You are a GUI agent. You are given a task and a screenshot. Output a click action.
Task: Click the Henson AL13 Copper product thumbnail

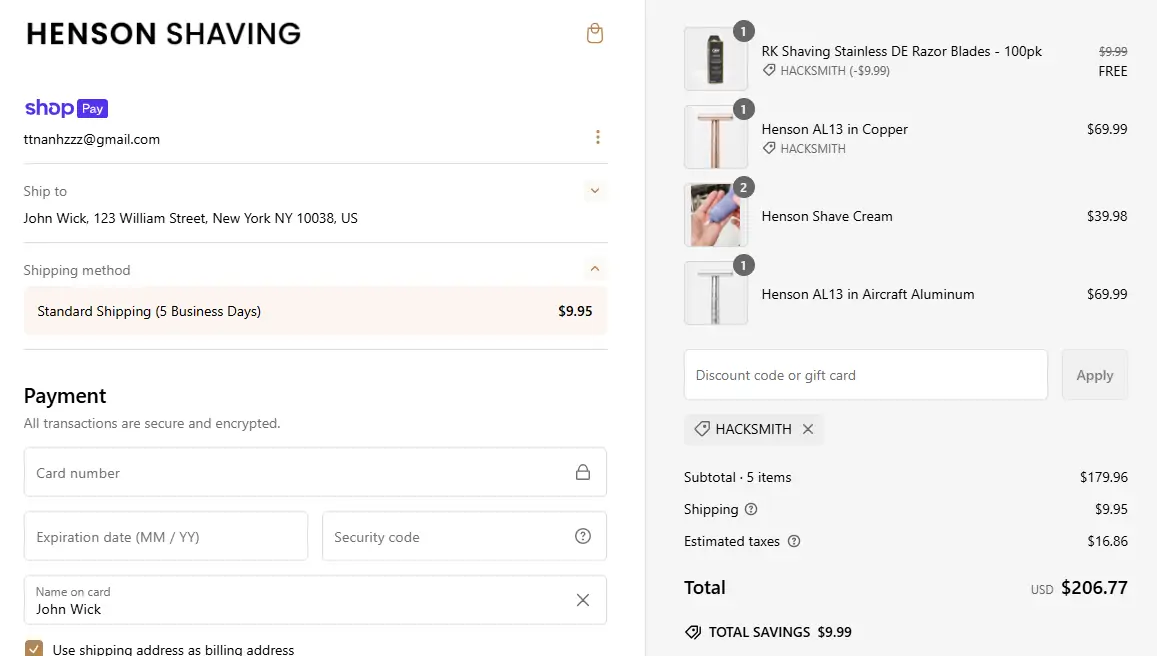pos(716,137)
